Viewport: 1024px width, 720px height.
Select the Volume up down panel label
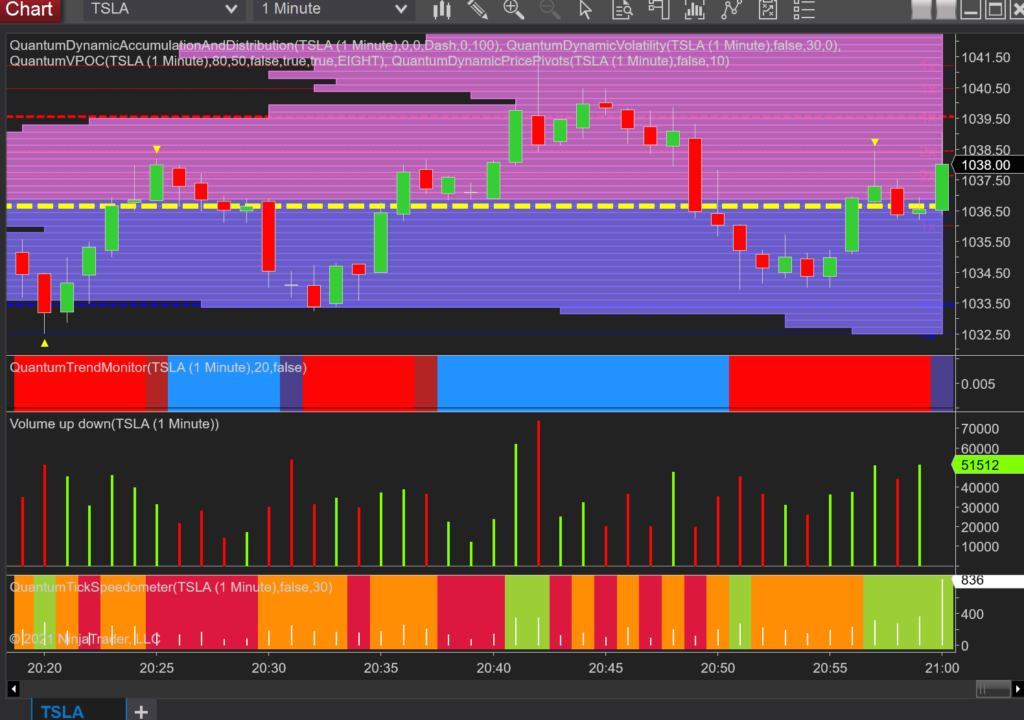click(x=114, y=423)
